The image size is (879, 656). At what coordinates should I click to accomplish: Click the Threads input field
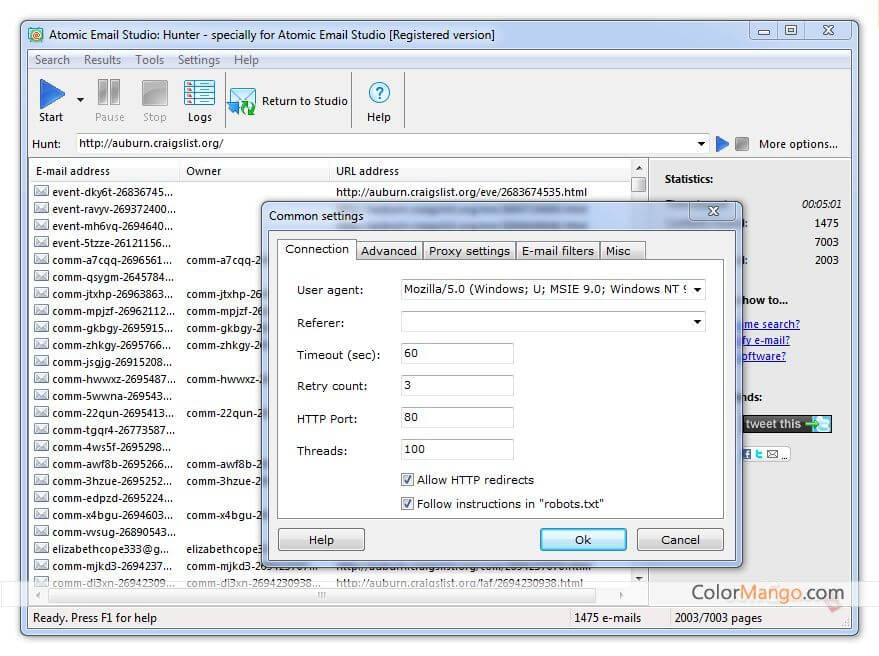pyautogui.click(x=457, y=450)
